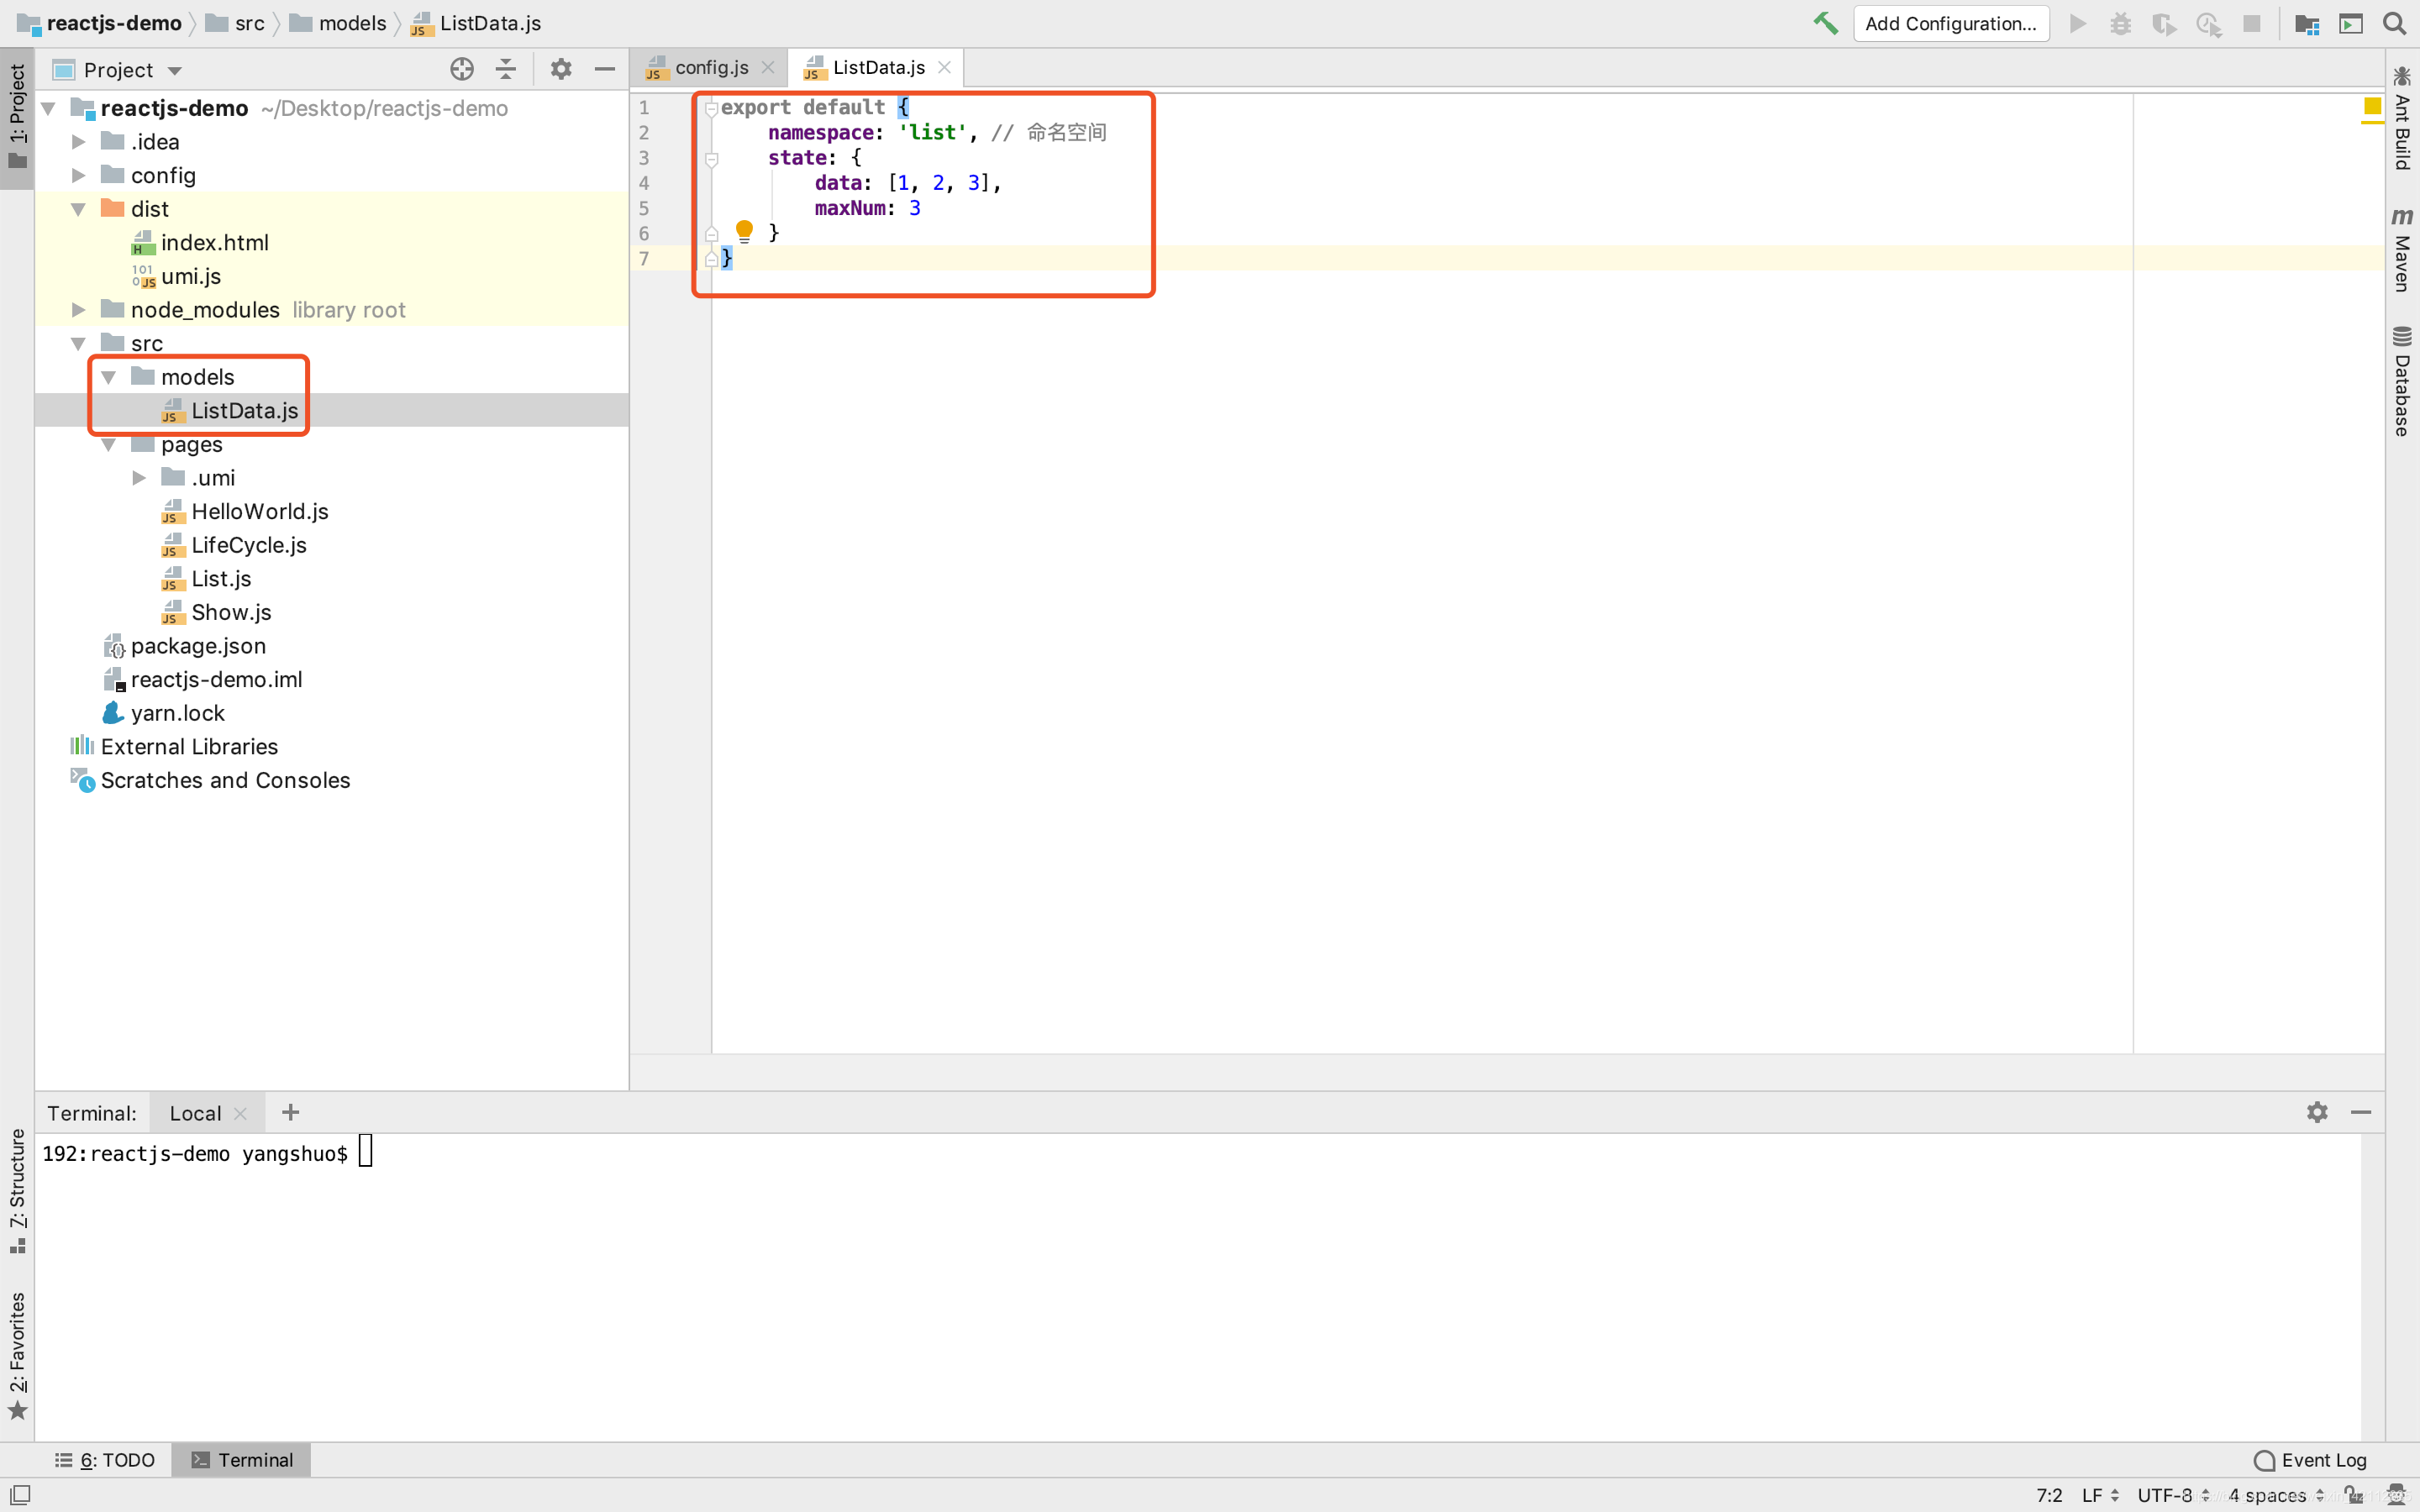
Task: Click tool window quick-access icon in status bar
Action: pyautogui.click(x=19, y=1494)
